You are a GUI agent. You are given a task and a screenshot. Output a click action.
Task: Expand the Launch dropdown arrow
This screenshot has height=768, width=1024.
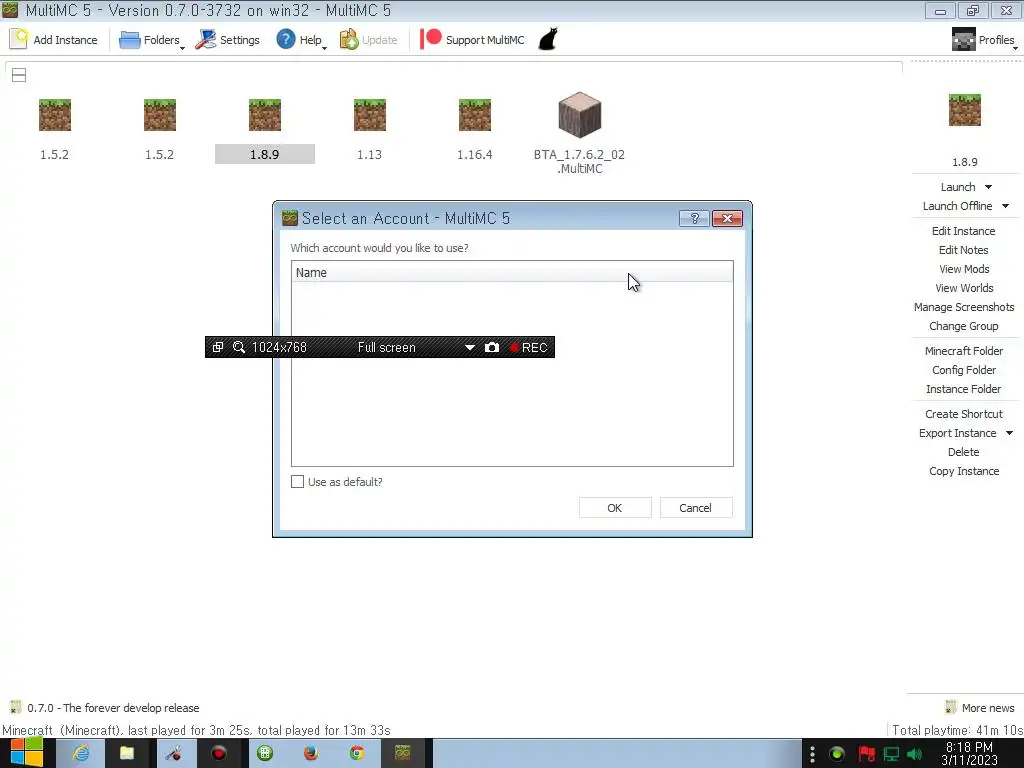988,187
